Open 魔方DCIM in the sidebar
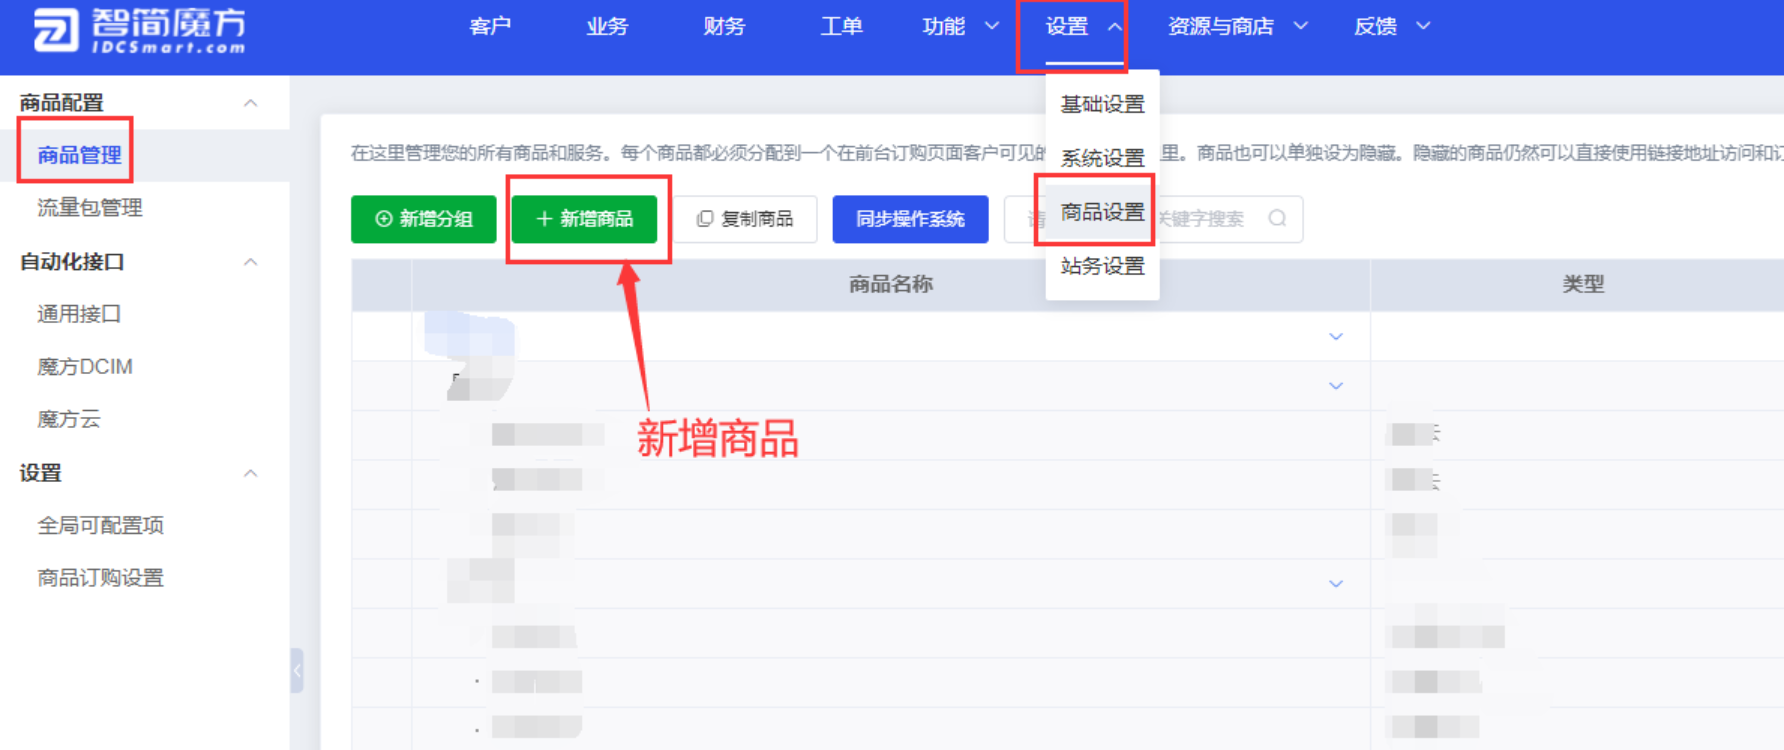 coord(85,367)
